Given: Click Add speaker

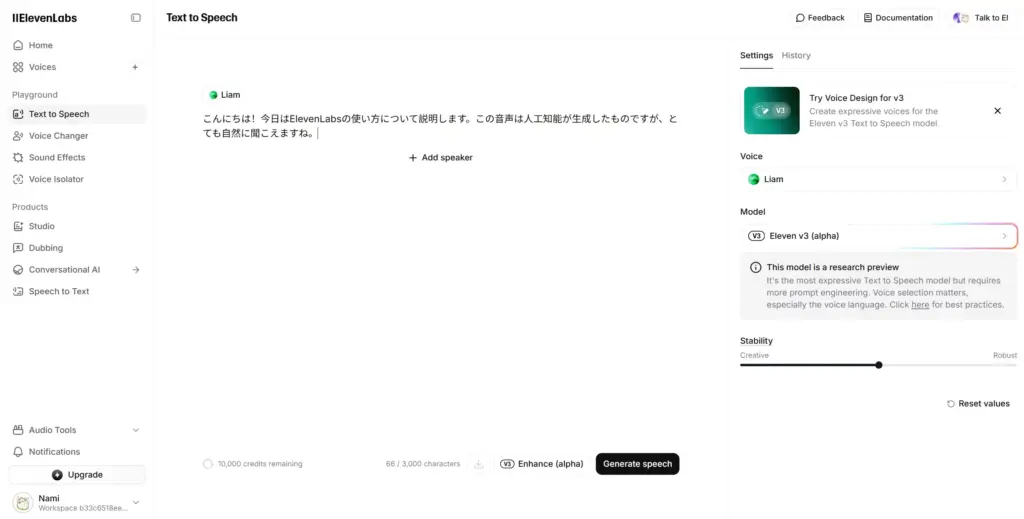Looking at the screenshot, I should point(441,157).
